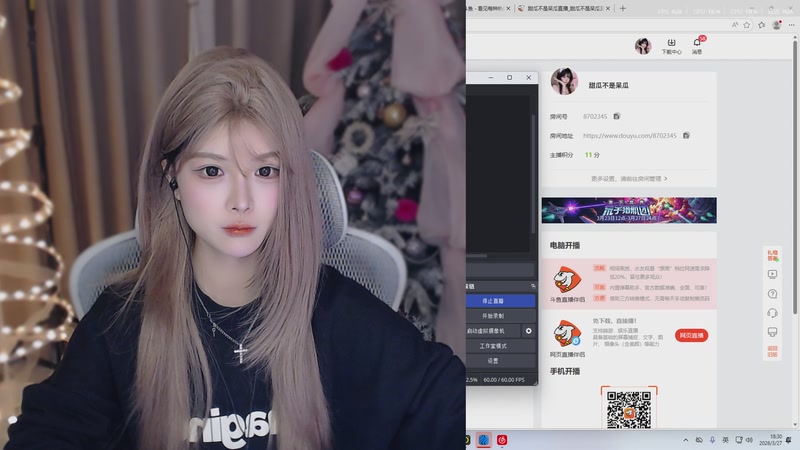The image size is (800, 450).
Task: Open the user avatar in the Douyu page header
Action: (643, 46)
